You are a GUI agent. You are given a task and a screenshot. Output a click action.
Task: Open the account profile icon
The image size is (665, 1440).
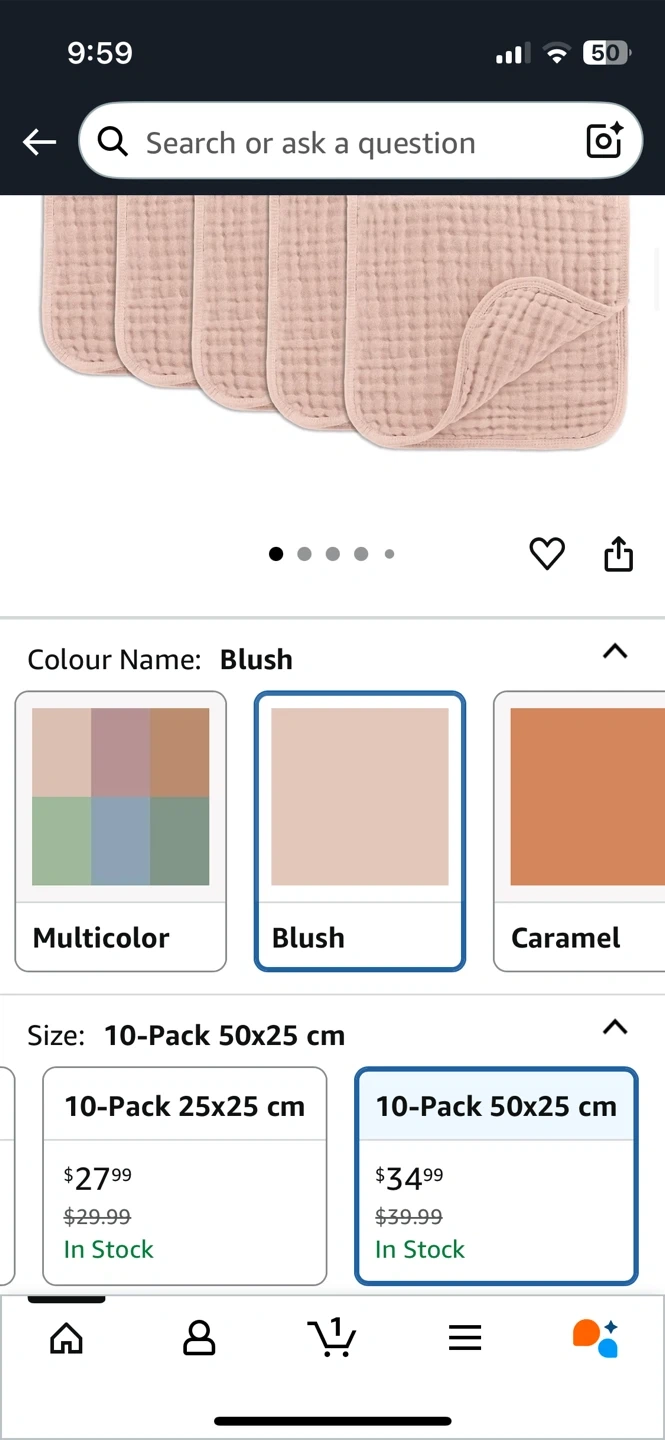[199, 1338]
